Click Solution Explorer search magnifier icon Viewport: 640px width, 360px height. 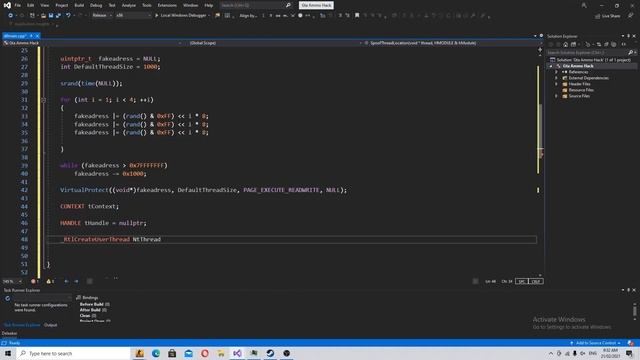coord(631,53)
